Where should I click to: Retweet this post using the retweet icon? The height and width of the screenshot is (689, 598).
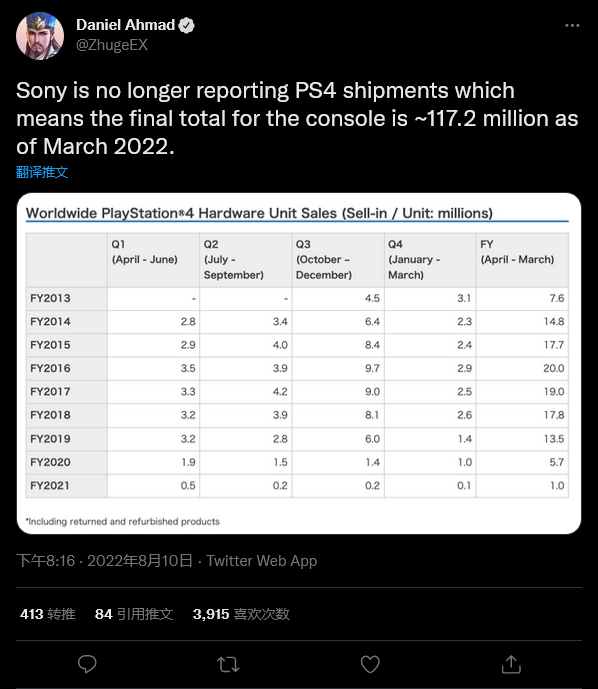tap(228, 664)
